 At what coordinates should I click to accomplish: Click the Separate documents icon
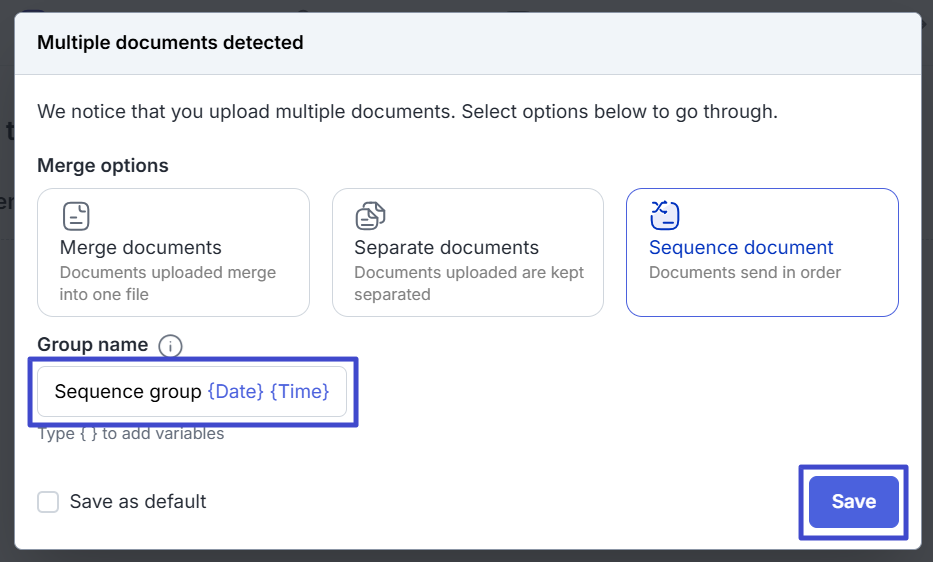click(370, 216)
